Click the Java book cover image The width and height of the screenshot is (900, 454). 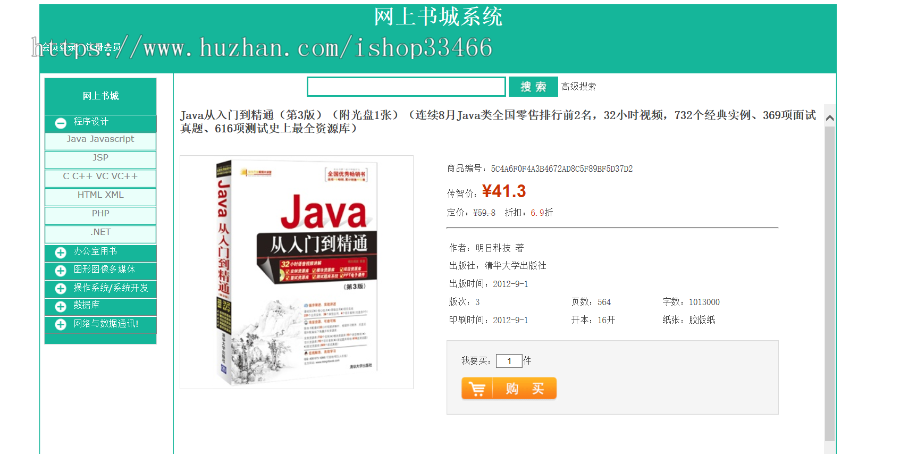[x=297, y=272]
